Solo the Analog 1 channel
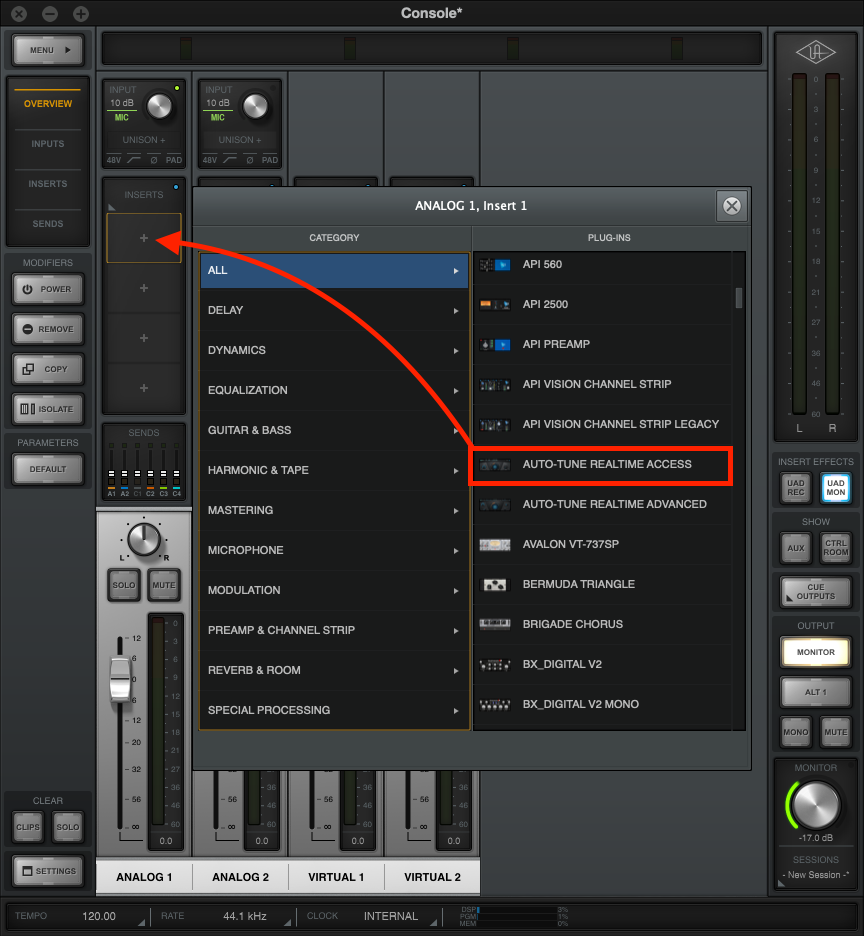The image size is (864, 936). pos(124,585)
